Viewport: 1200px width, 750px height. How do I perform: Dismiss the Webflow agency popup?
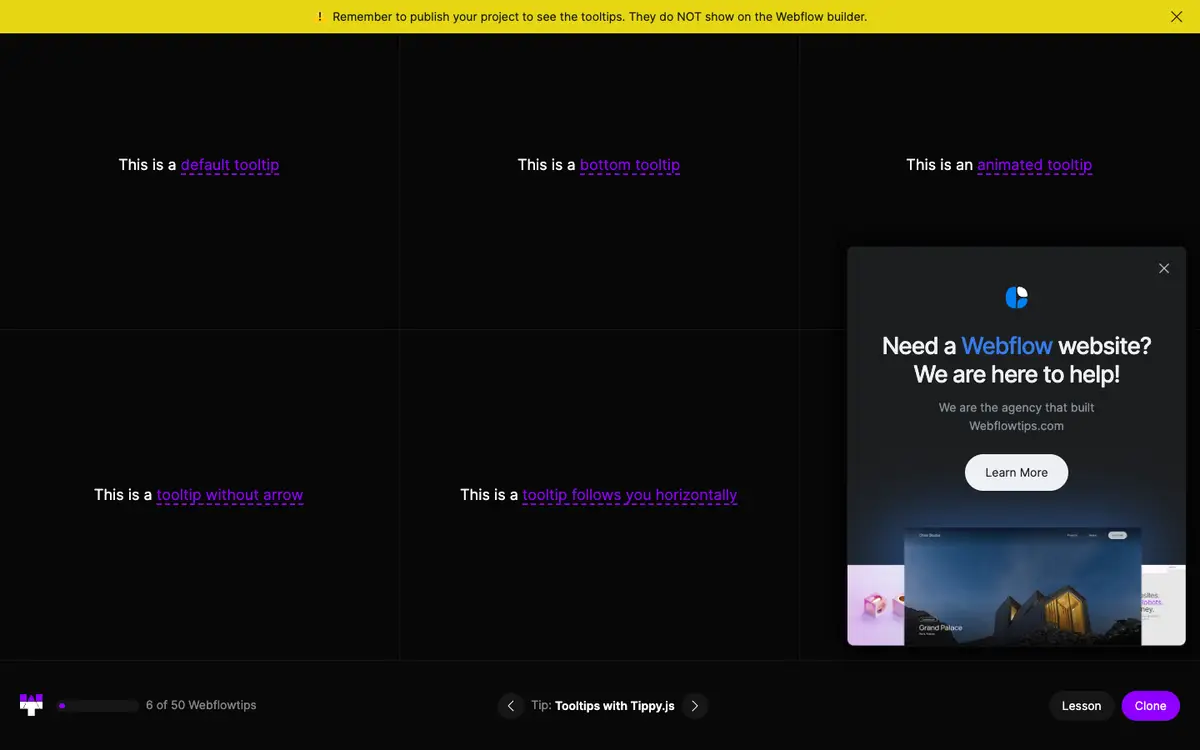click(1164, 268)
